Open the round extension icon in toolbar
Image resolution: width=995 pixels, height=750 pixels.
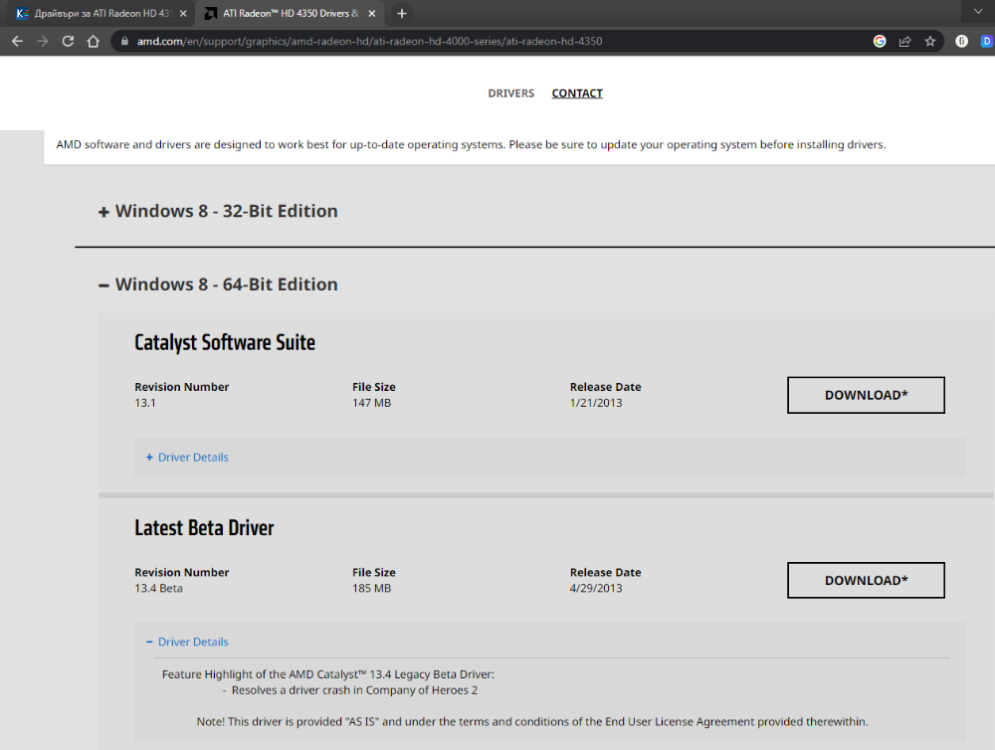click(962, 41)
